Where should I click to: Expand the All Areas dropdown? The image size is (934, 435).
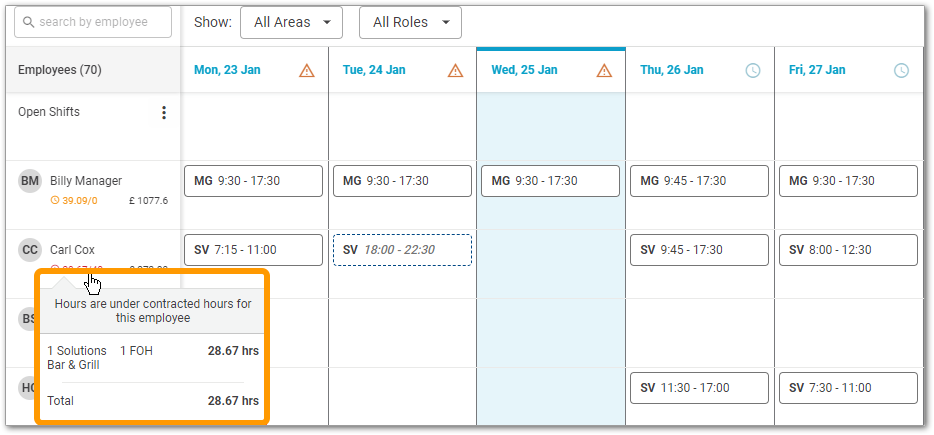click(291, 23)
